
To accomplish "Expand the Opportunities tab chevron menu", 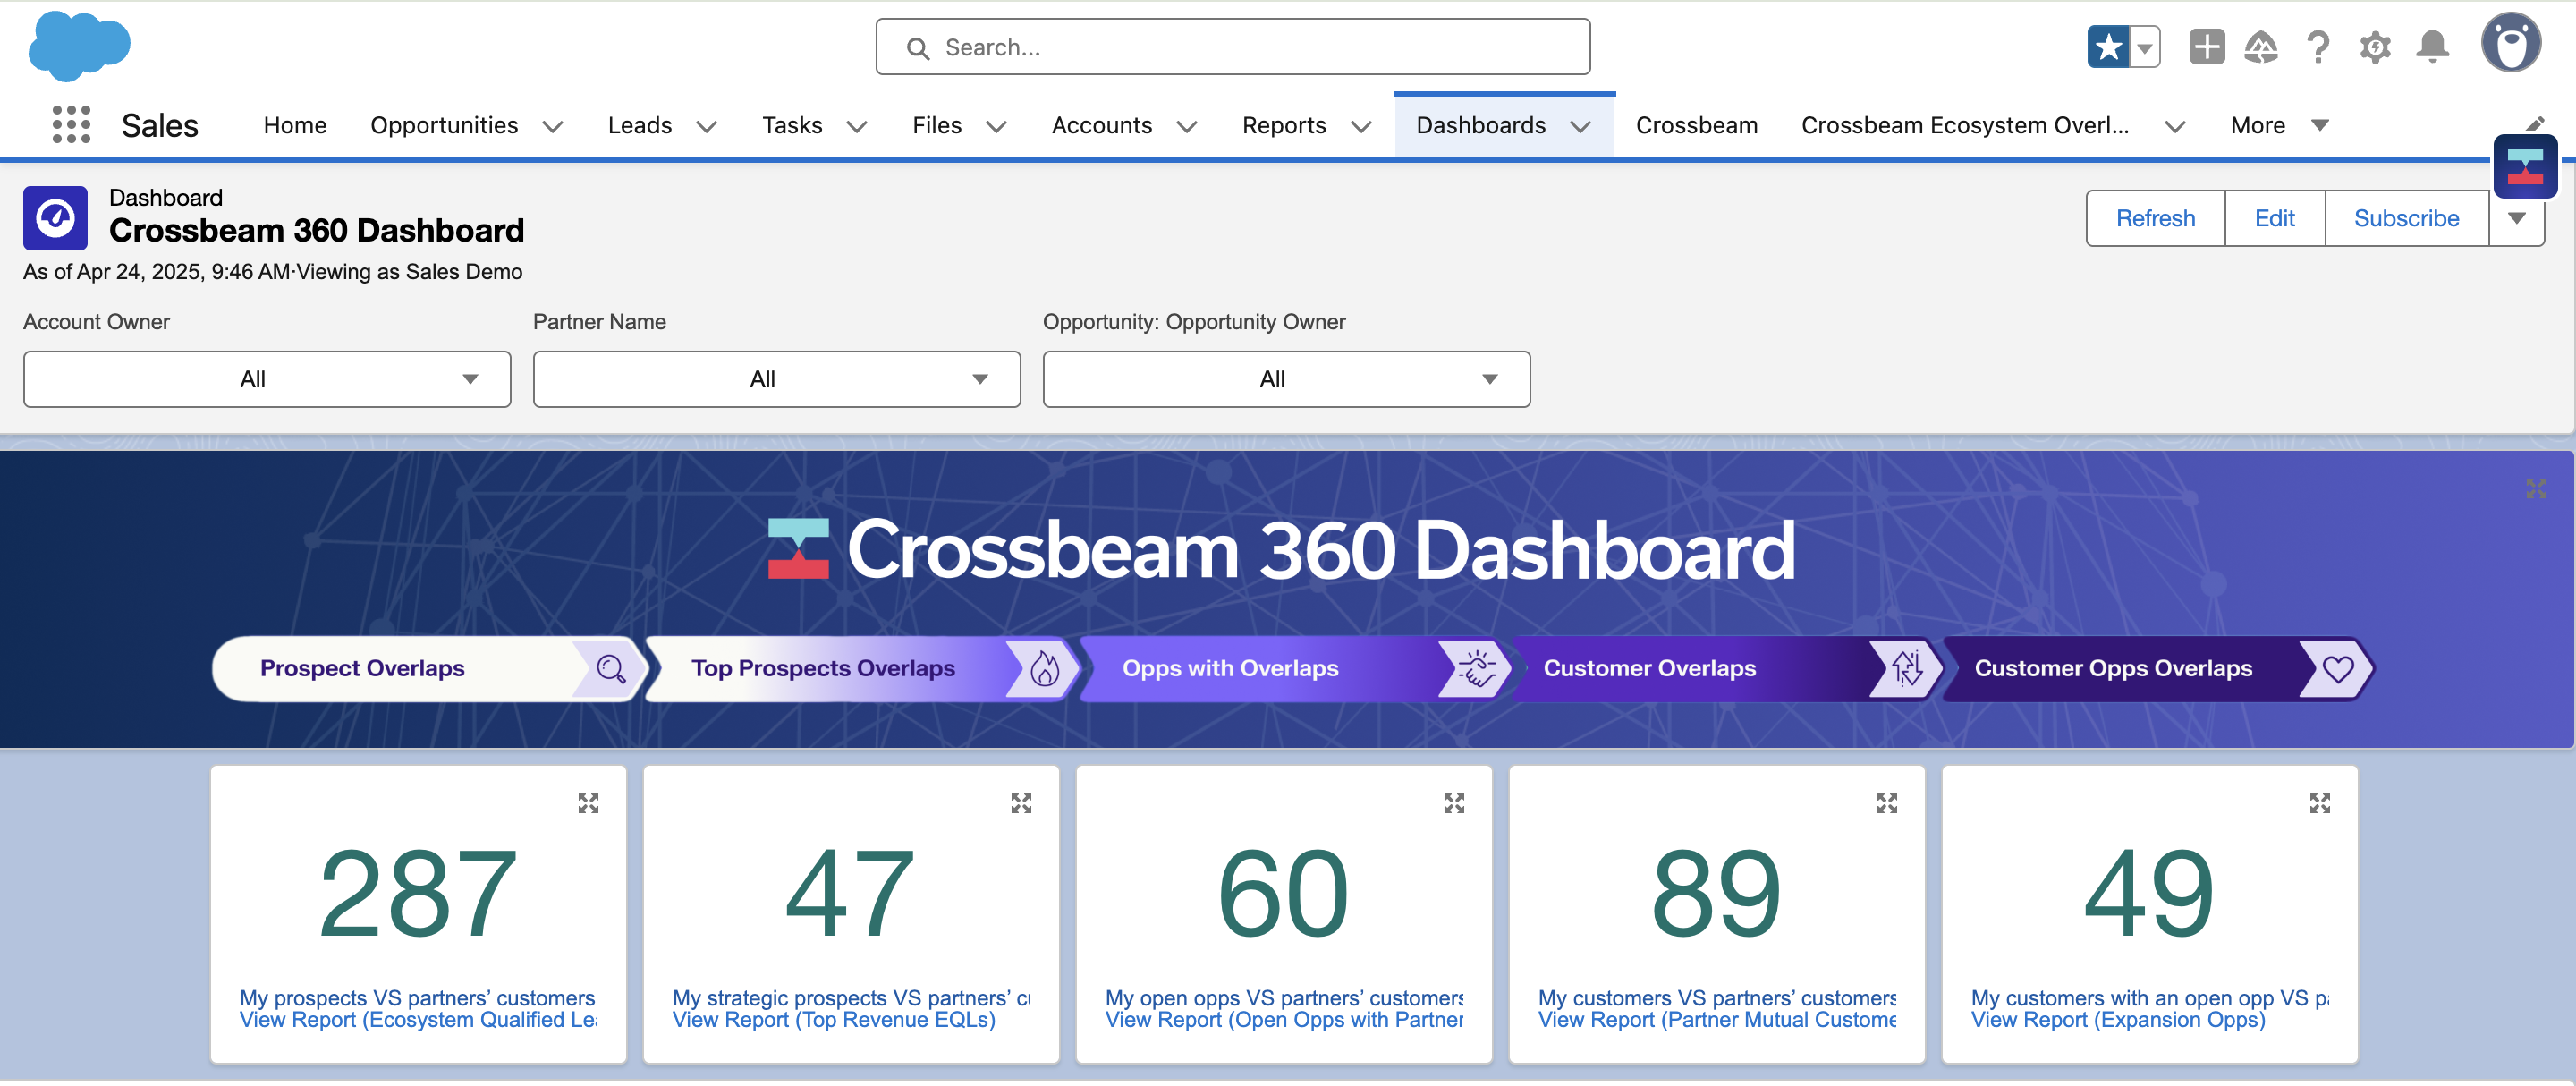I will point(552,126).
